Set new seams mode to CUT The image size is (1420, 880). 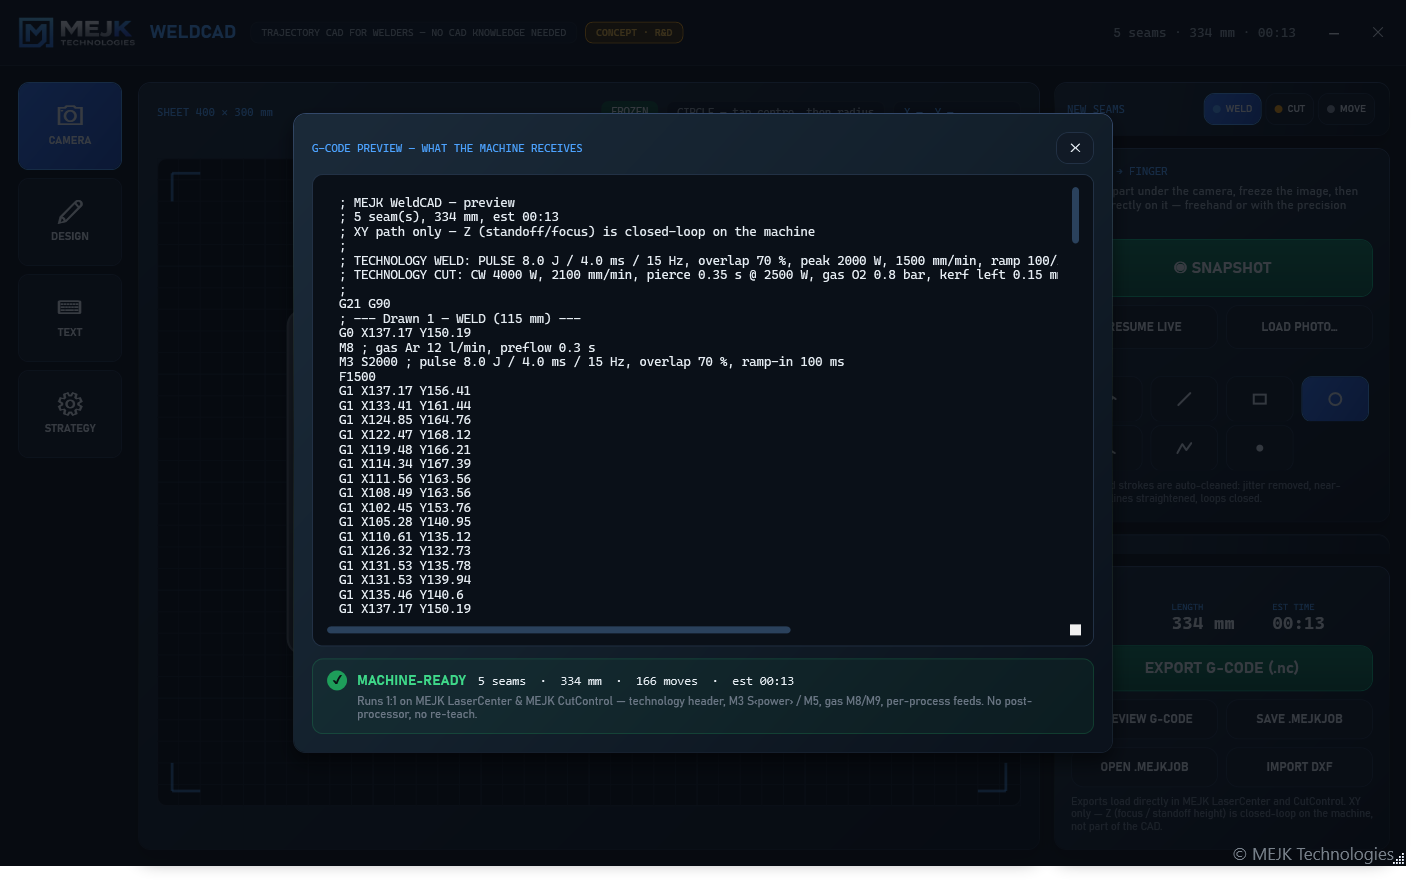pos(1290,109)
